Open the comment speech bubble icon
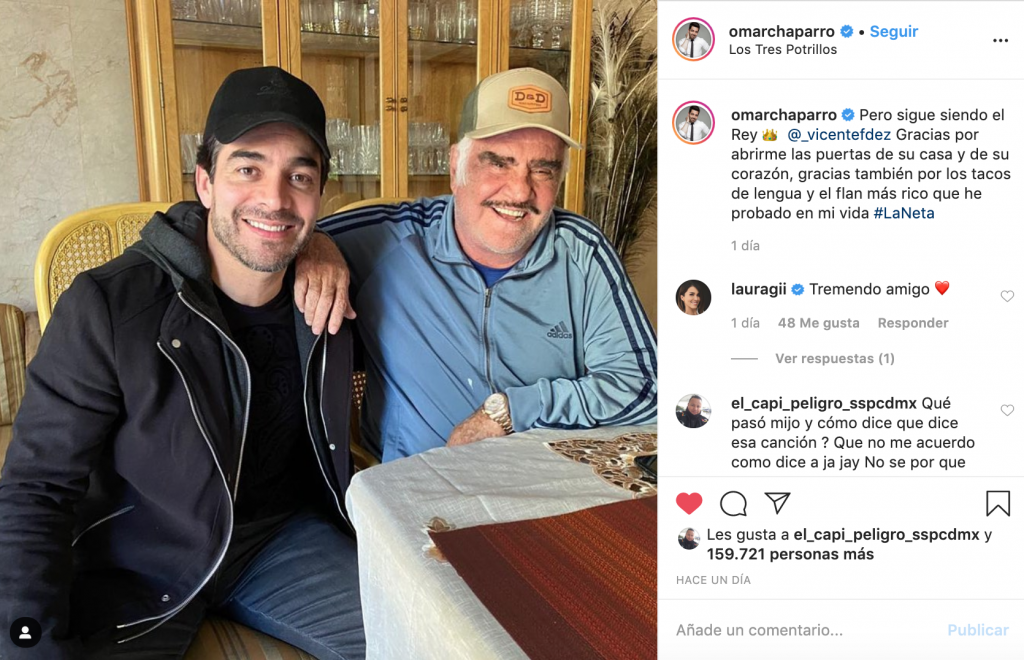This screenshot has height=660, width=1024. (733, 503)
